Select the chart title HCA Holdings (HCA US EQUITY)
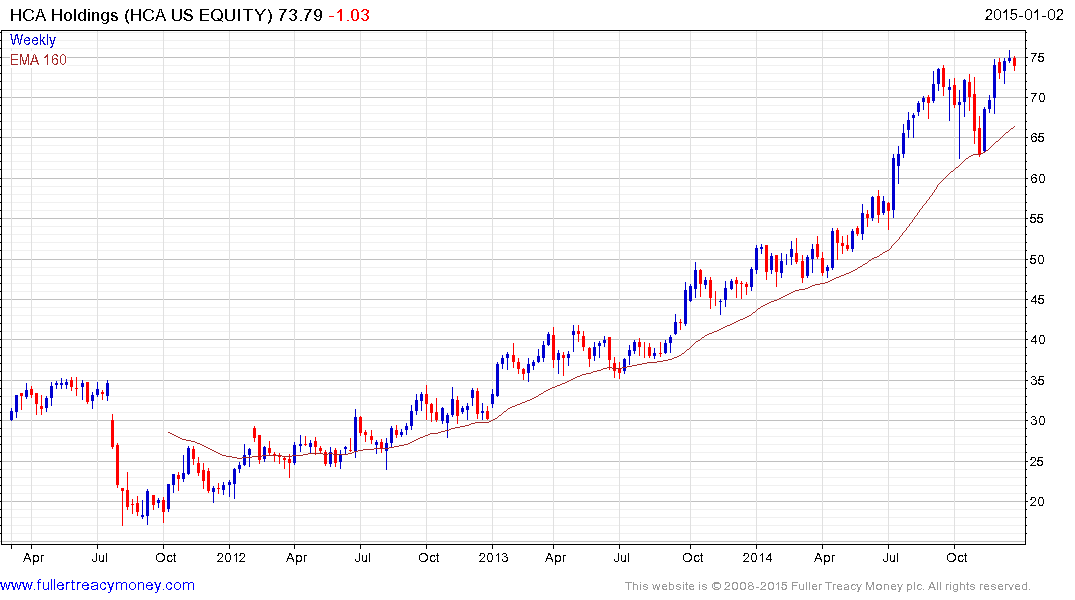Viewport: 1075px width, 600px height. point(141,15)
